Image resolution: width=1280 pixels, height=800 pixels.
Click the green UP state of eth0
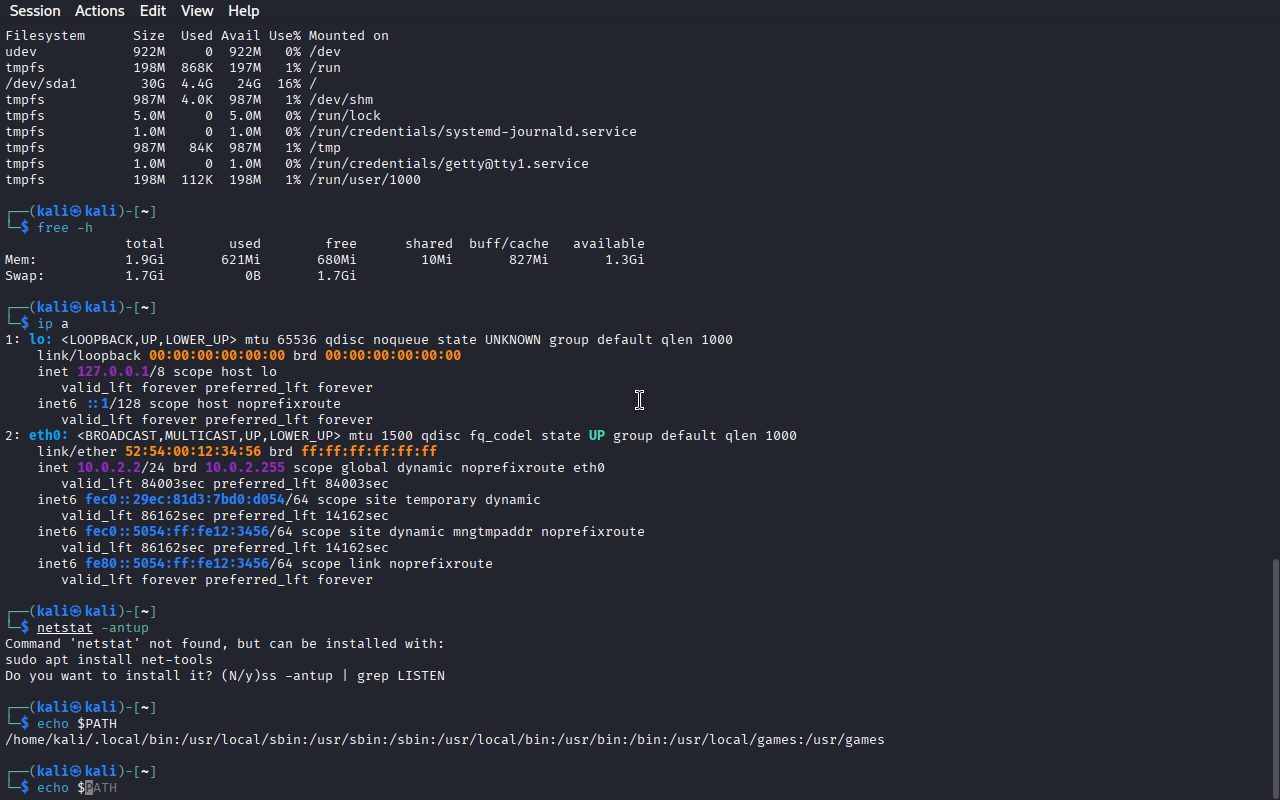596,436
